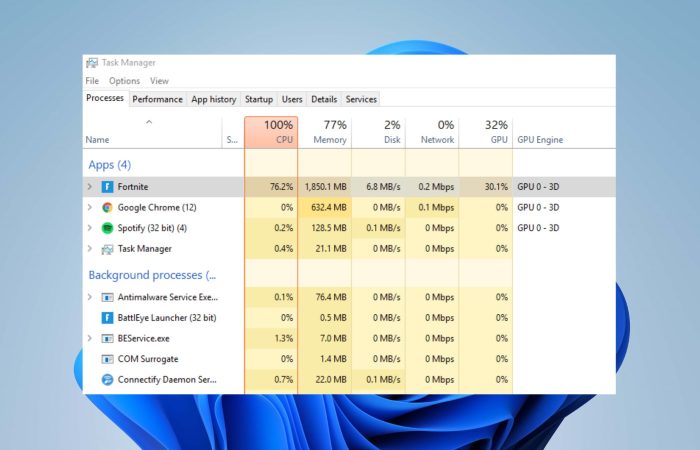Select Spotify (32 bit) (4) row name
The width and height of the screenshot is (700, 450).
coord(152,228)
